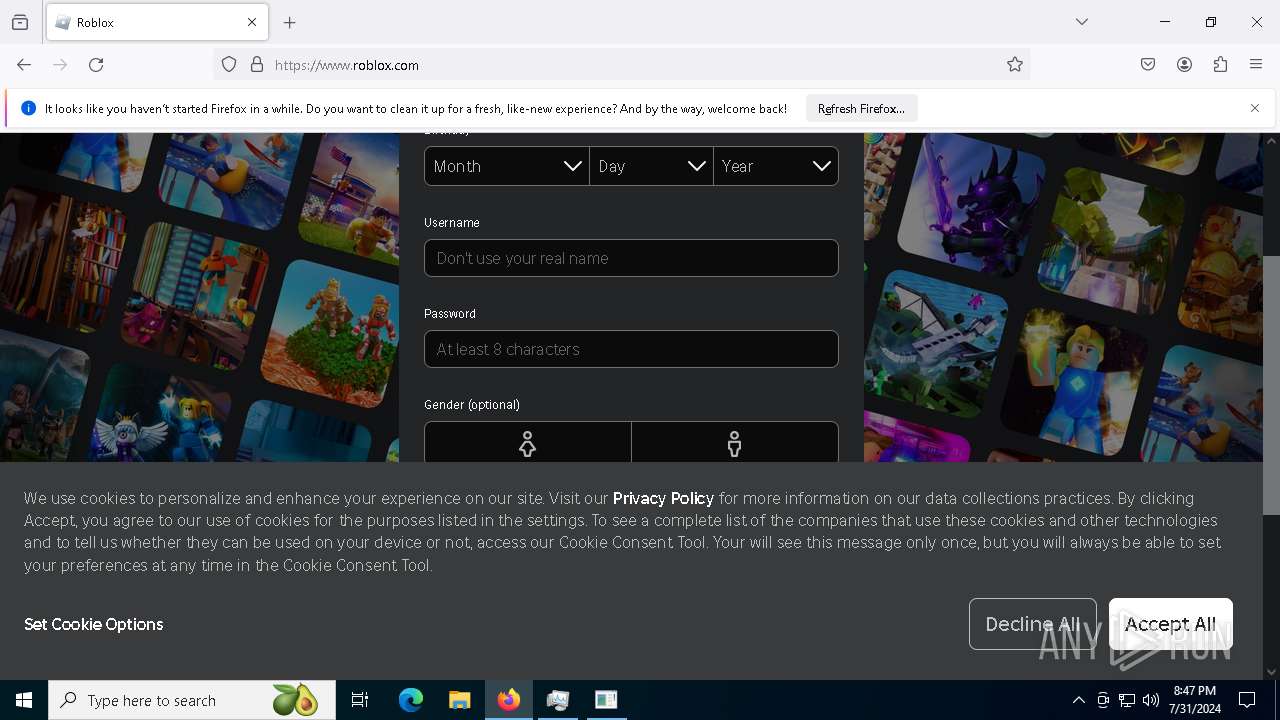Reload the Roblox page

point(96,65)
